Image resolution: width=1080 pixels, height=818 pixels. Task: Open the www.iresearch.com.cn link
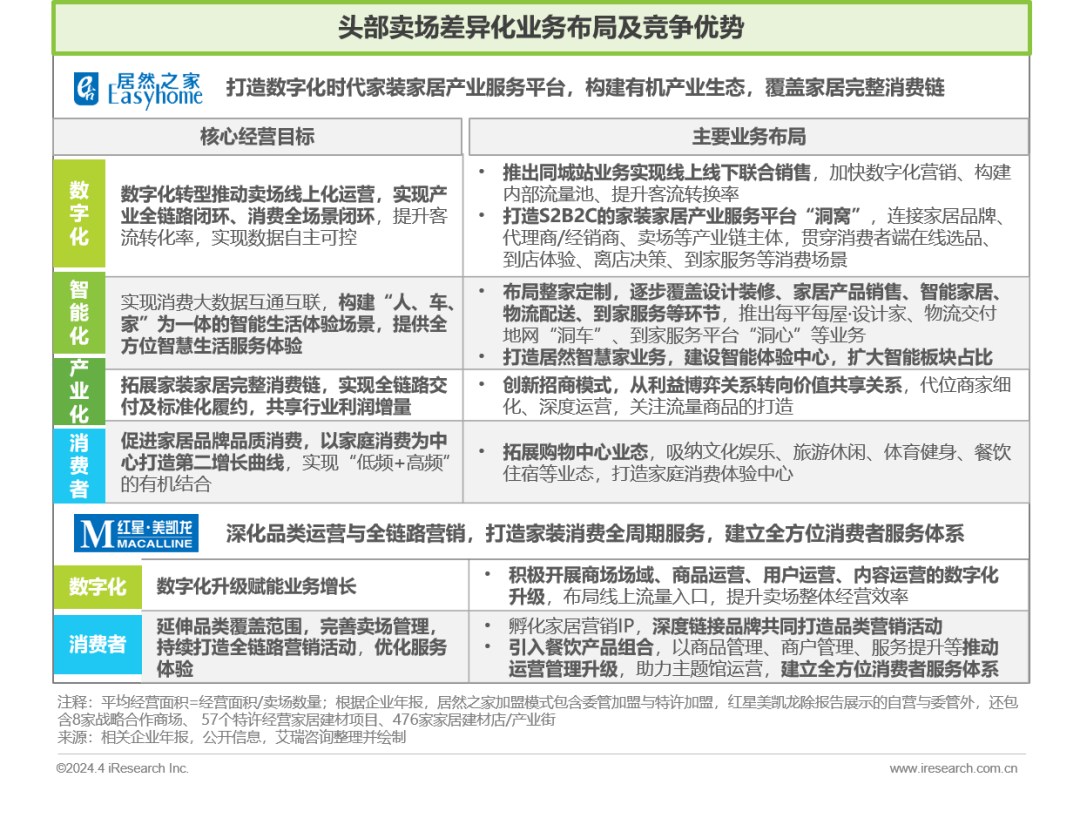tap(953, 768)
